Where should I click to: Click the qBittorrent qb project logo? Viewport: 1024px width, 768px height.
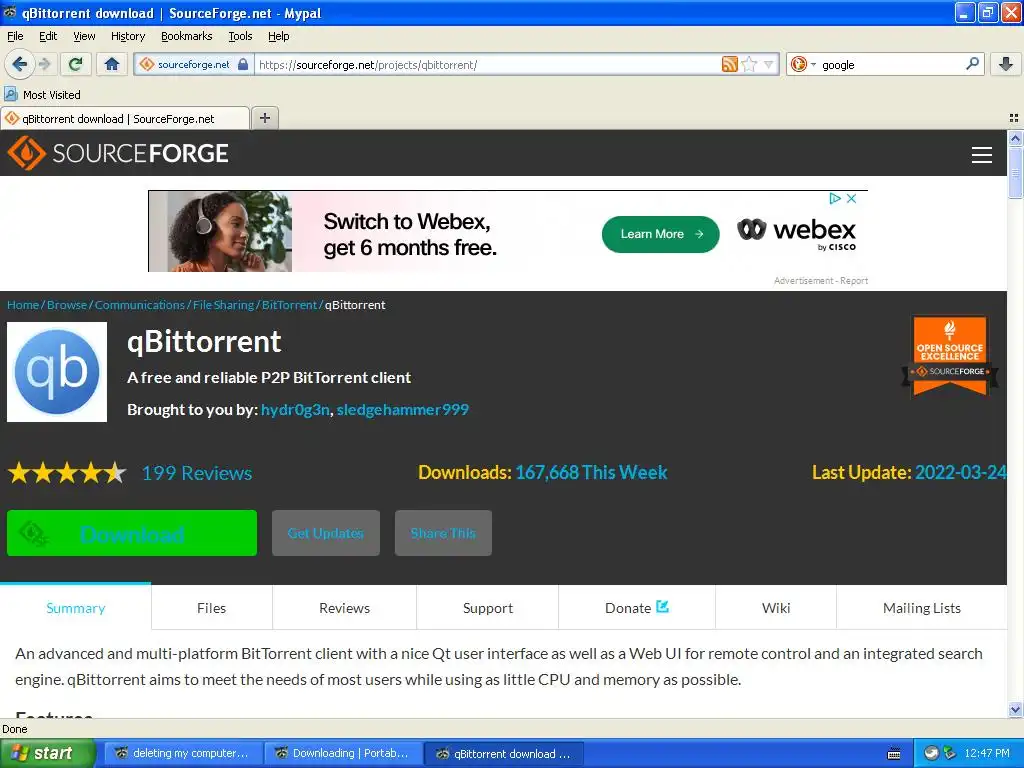click(57, 372)
